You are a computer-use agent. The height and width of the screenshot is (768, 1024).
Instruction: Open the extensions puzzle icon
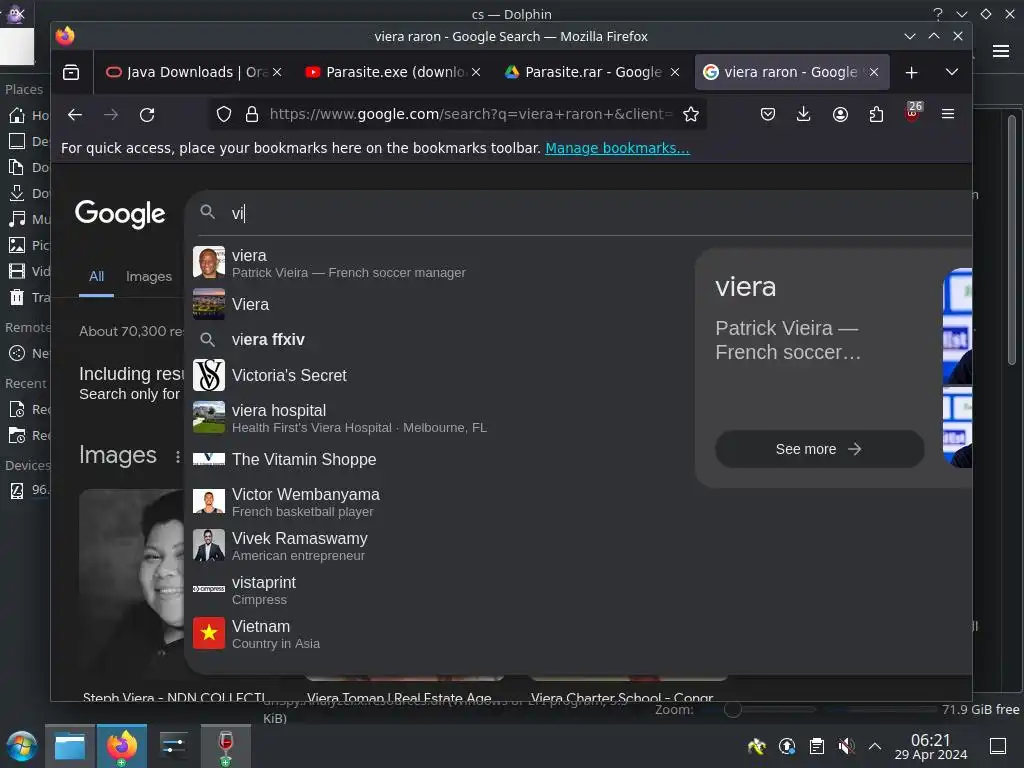[x=876, y=115]
